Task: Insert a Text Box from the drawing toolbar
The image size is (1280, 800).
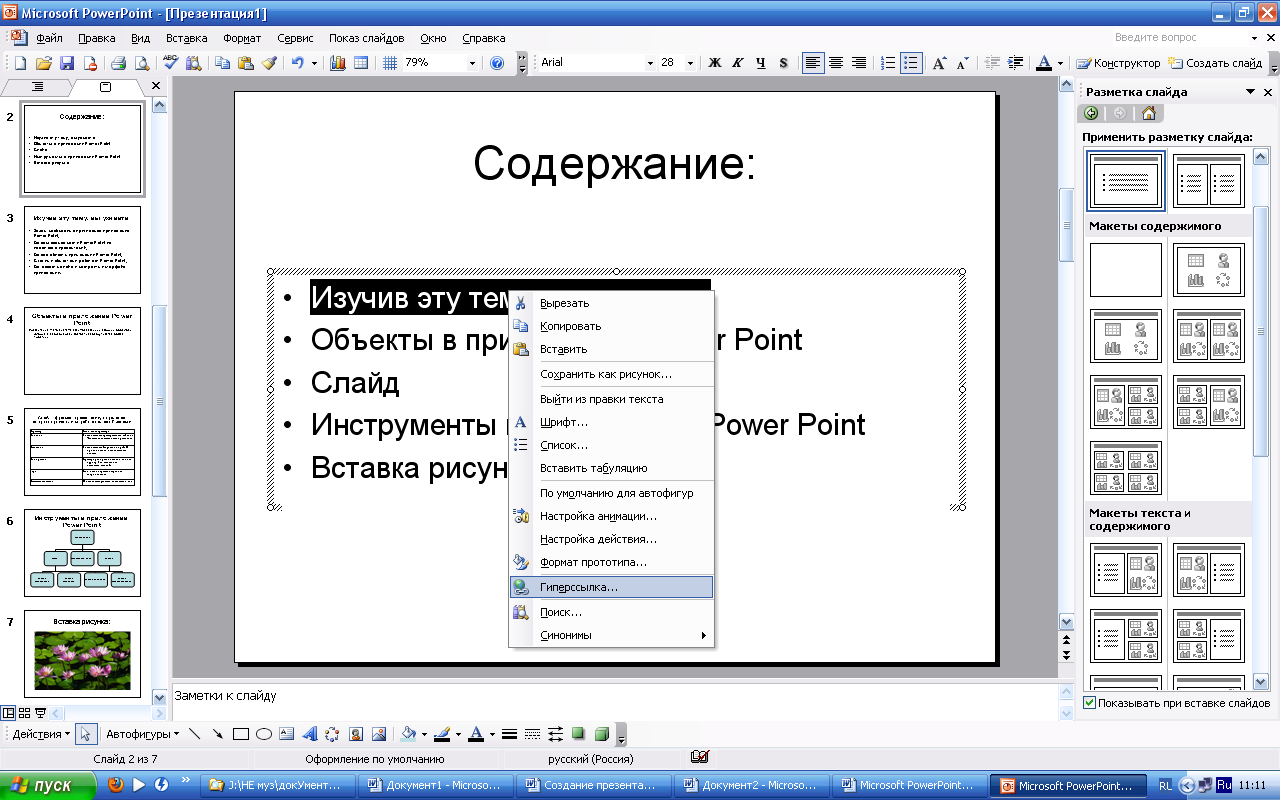Action: pyautogui.click(x=287, y=734)
